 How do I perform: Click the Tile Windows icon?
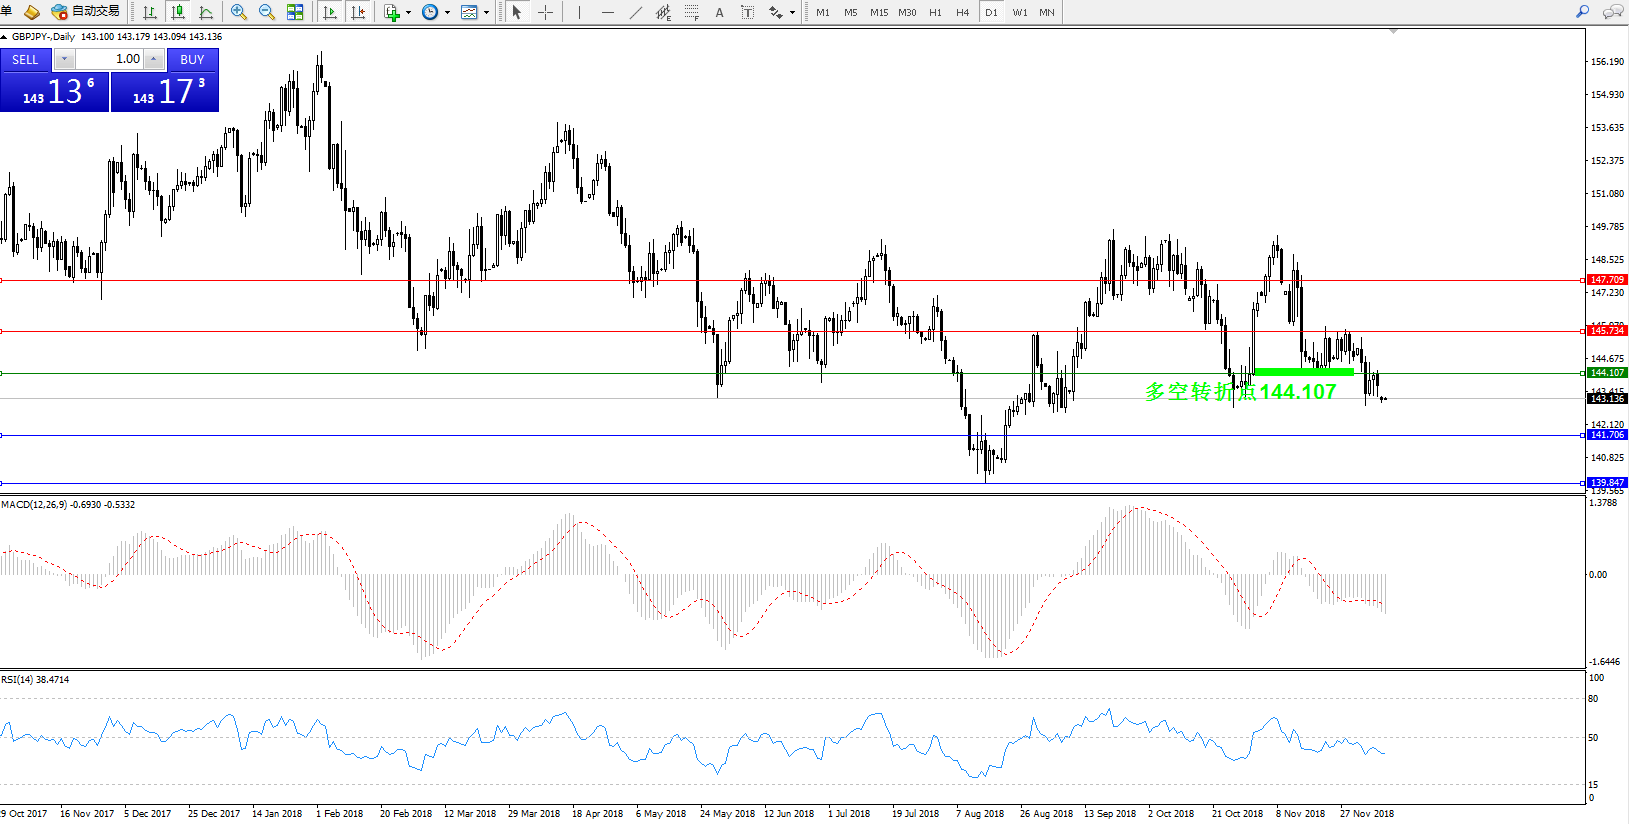click(x=295, y=12)
